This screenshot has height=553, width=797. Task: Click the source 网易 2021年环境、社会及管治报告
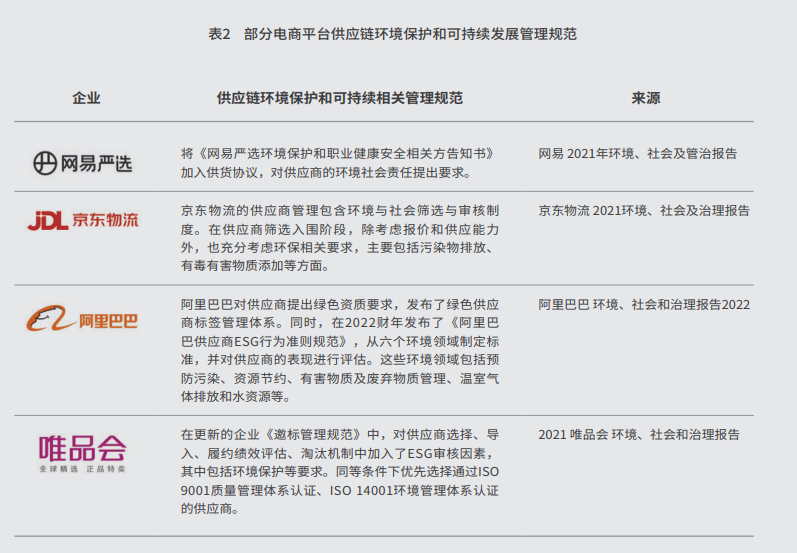coord(638,153)
